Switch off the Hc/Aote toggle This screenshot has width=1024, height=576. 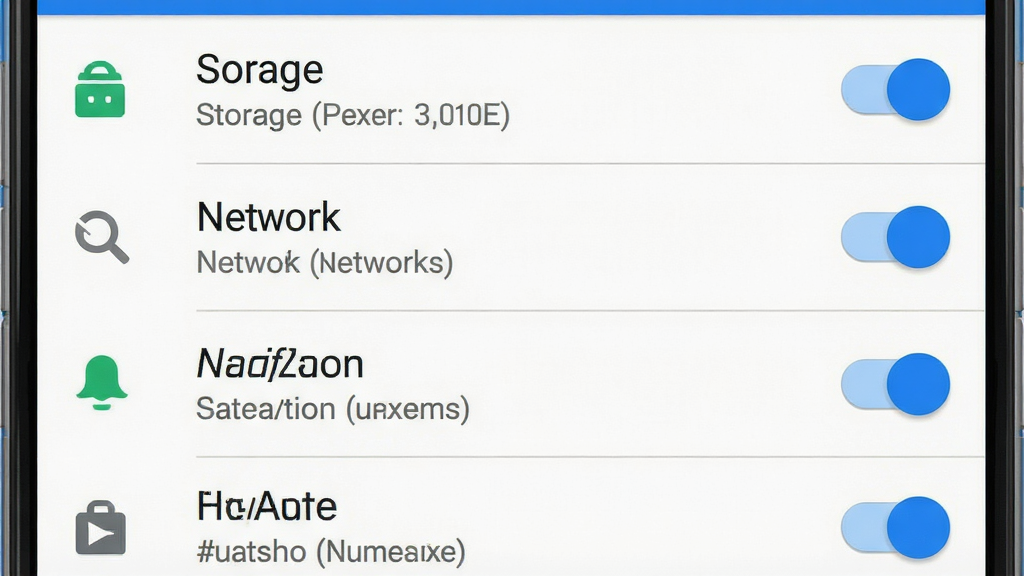point(895,528)
